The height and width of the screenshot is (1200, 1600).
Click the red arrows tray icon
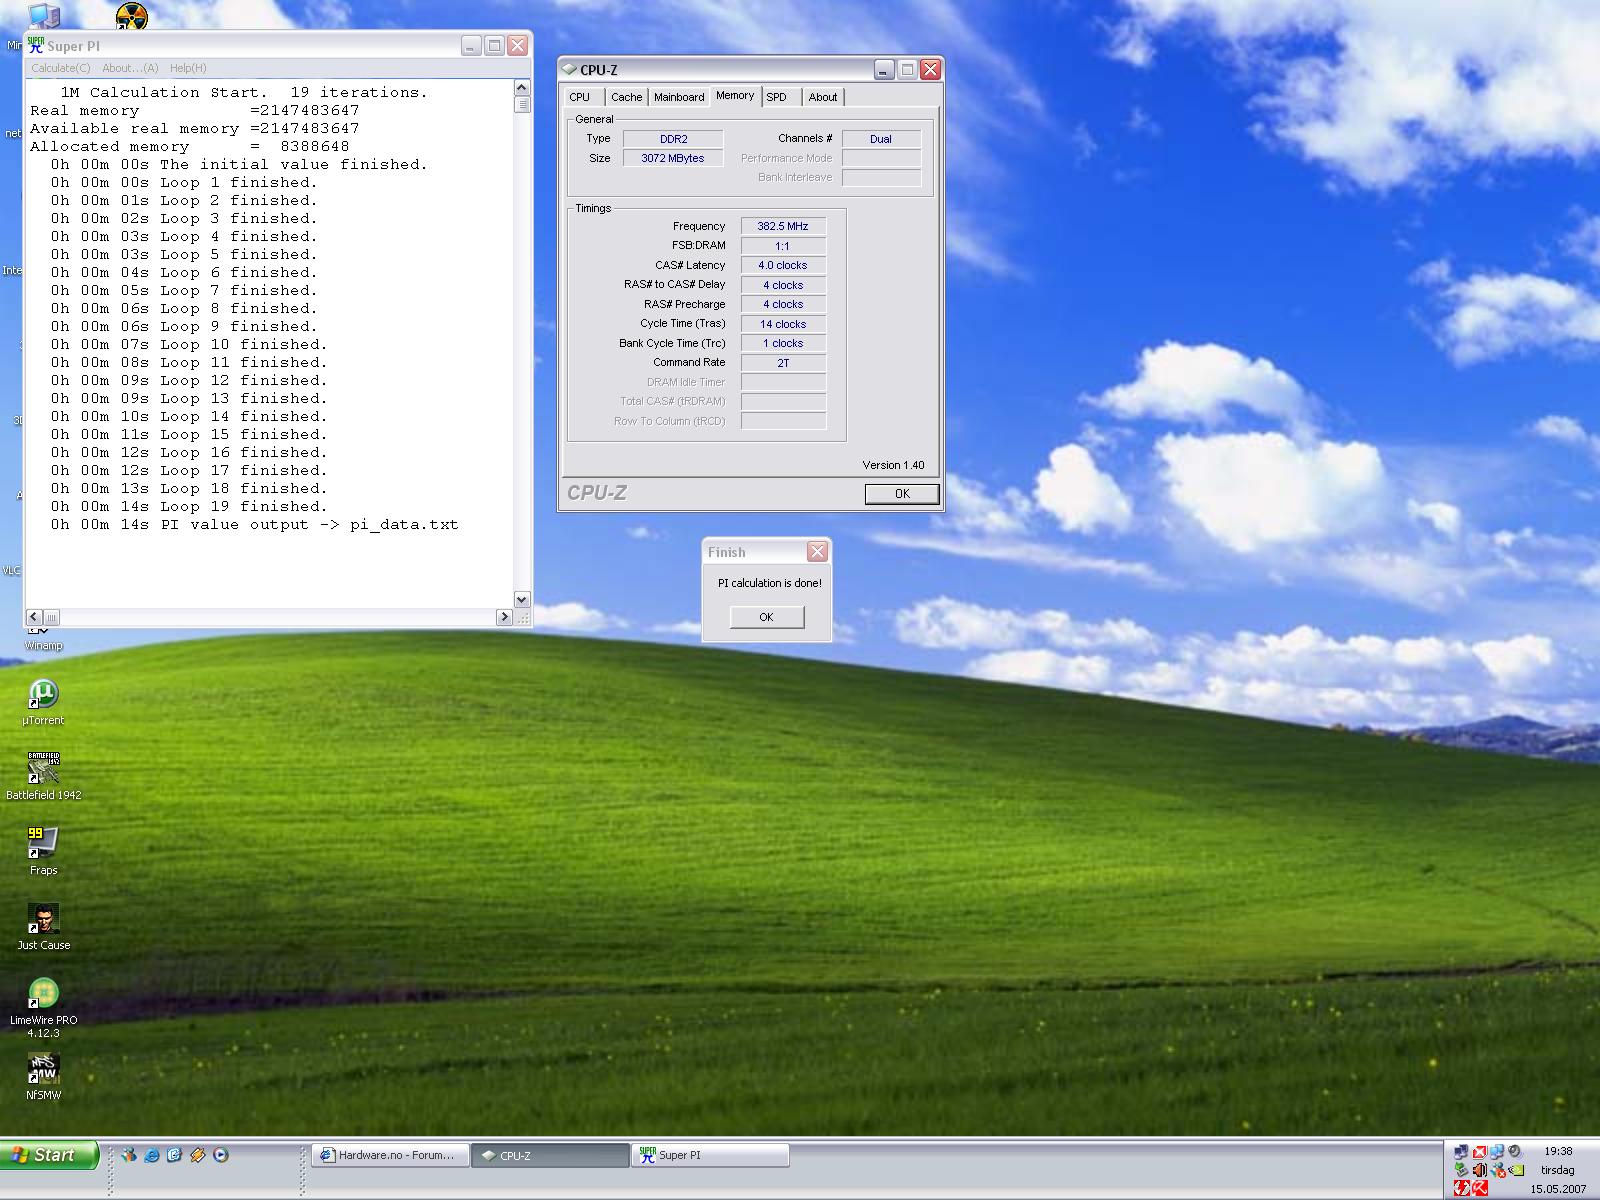pyautogui.click(x=1462, y=1188)
